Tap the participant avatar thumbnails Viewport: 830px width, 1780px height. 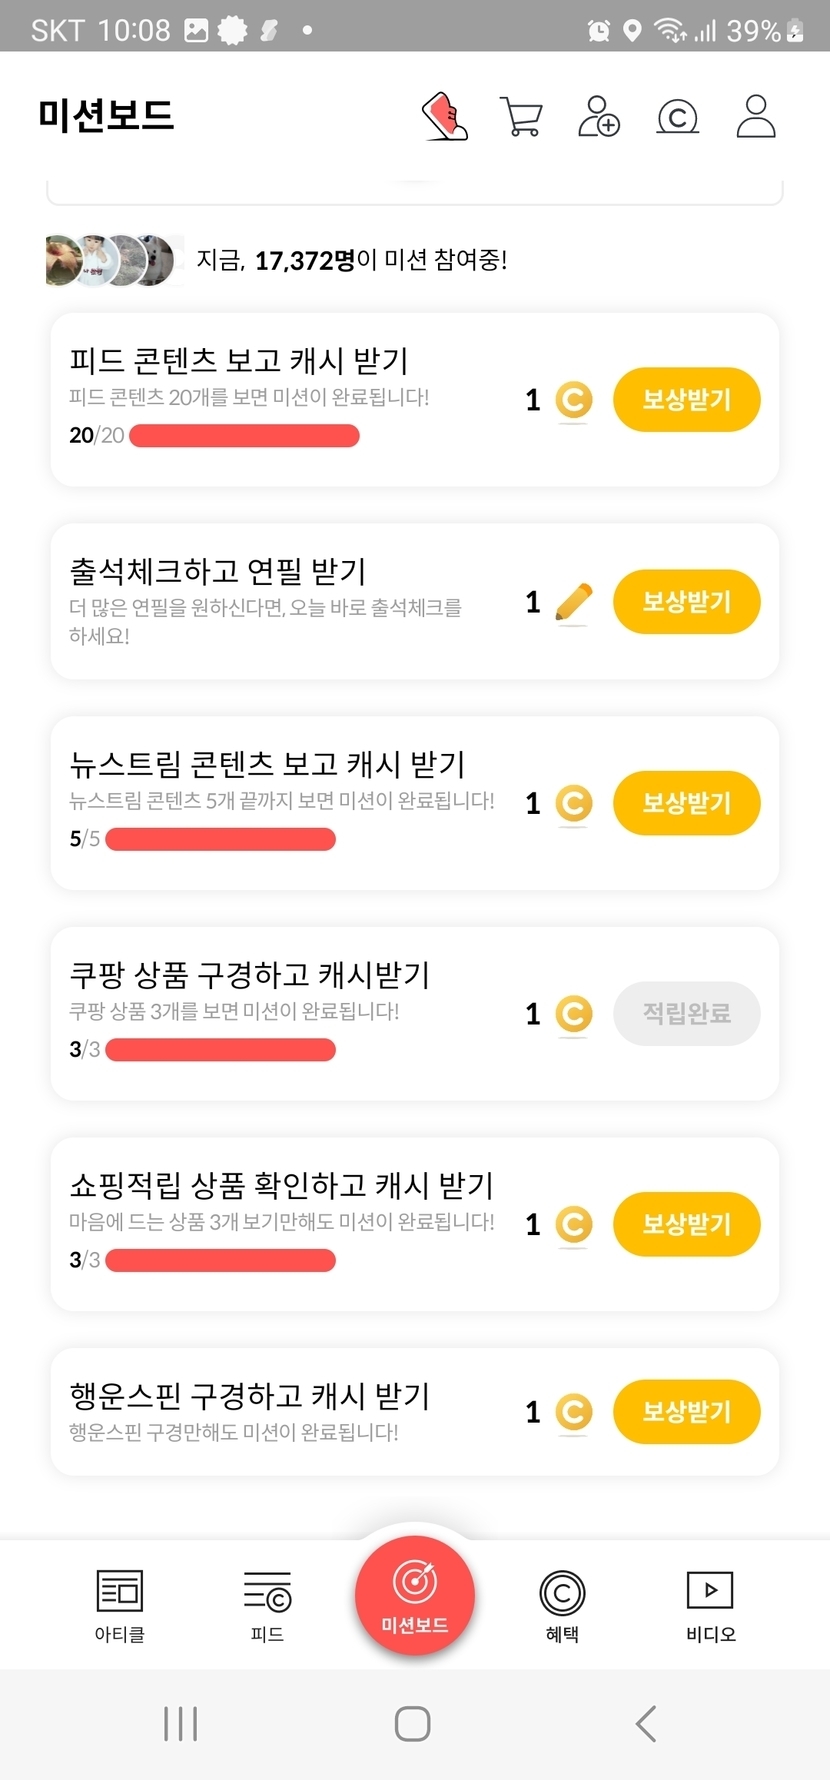(113, 260)
